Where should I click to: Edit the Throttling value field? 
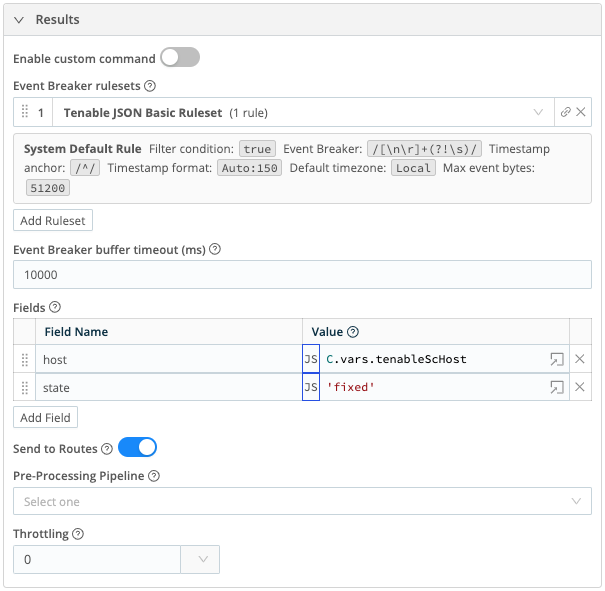pyautogui.click(x=97, y=559)
